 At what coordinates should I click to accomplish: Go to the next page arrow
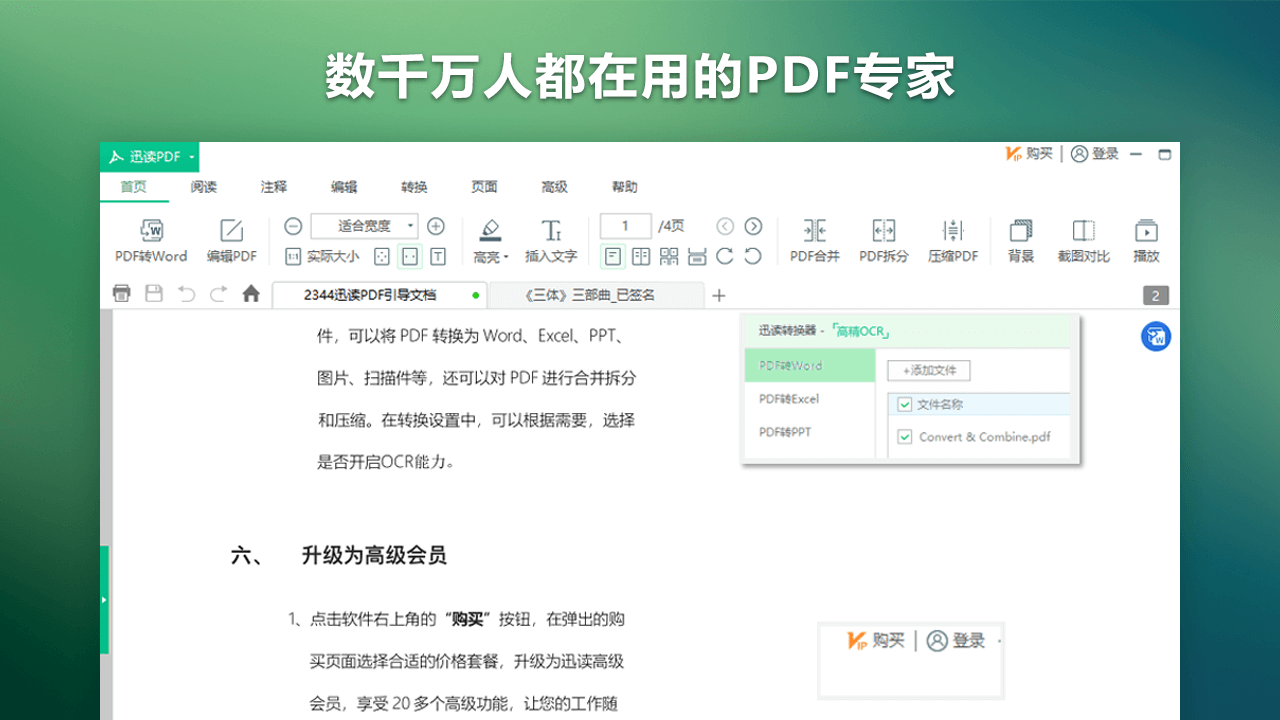[x=753, y=227]
